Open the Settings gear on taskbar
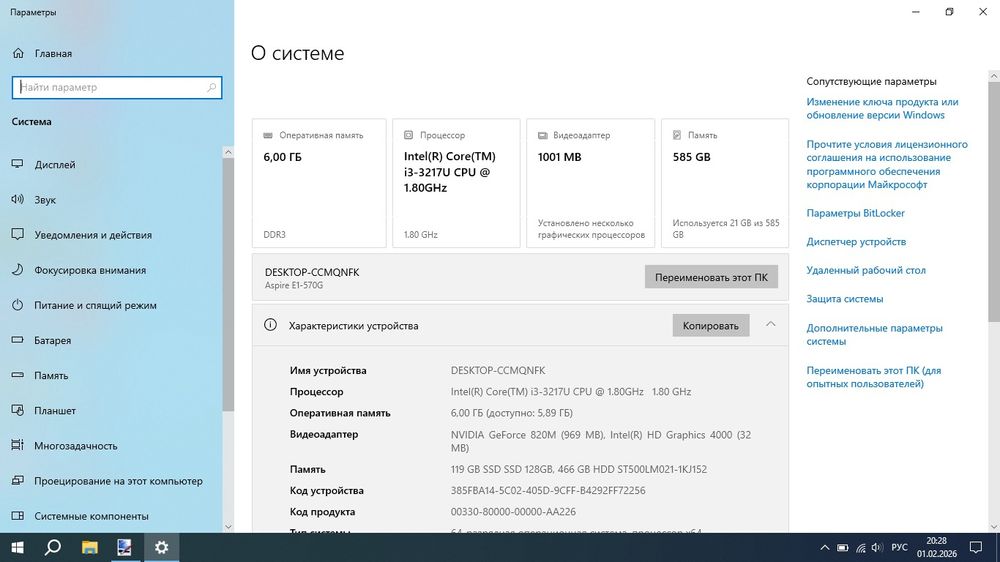Viewport: 1000px width, 562px height. point(161,547)
